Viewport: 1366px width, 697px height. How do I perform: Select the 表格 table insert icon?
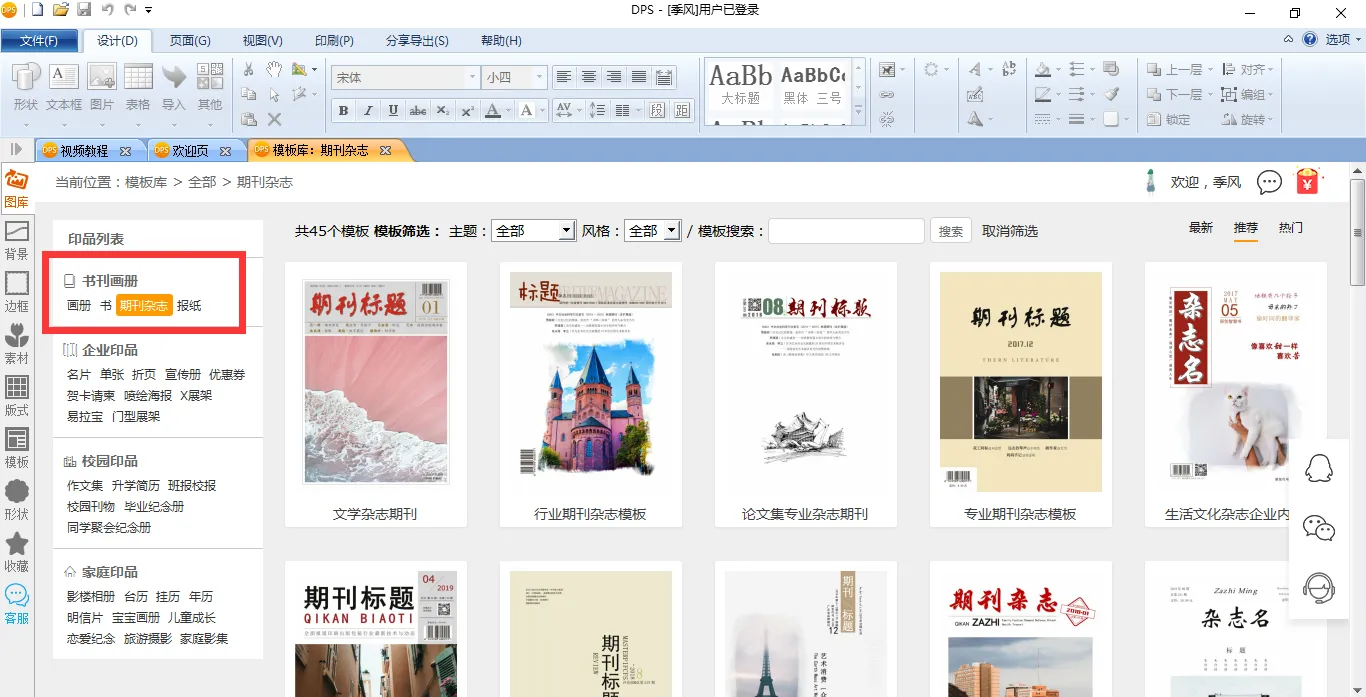click(x=138, y=86)
